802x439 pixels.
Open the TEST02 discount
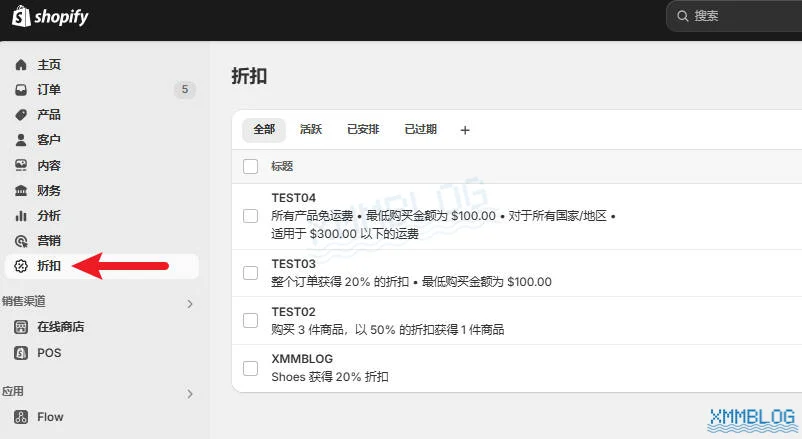[294, 312]
